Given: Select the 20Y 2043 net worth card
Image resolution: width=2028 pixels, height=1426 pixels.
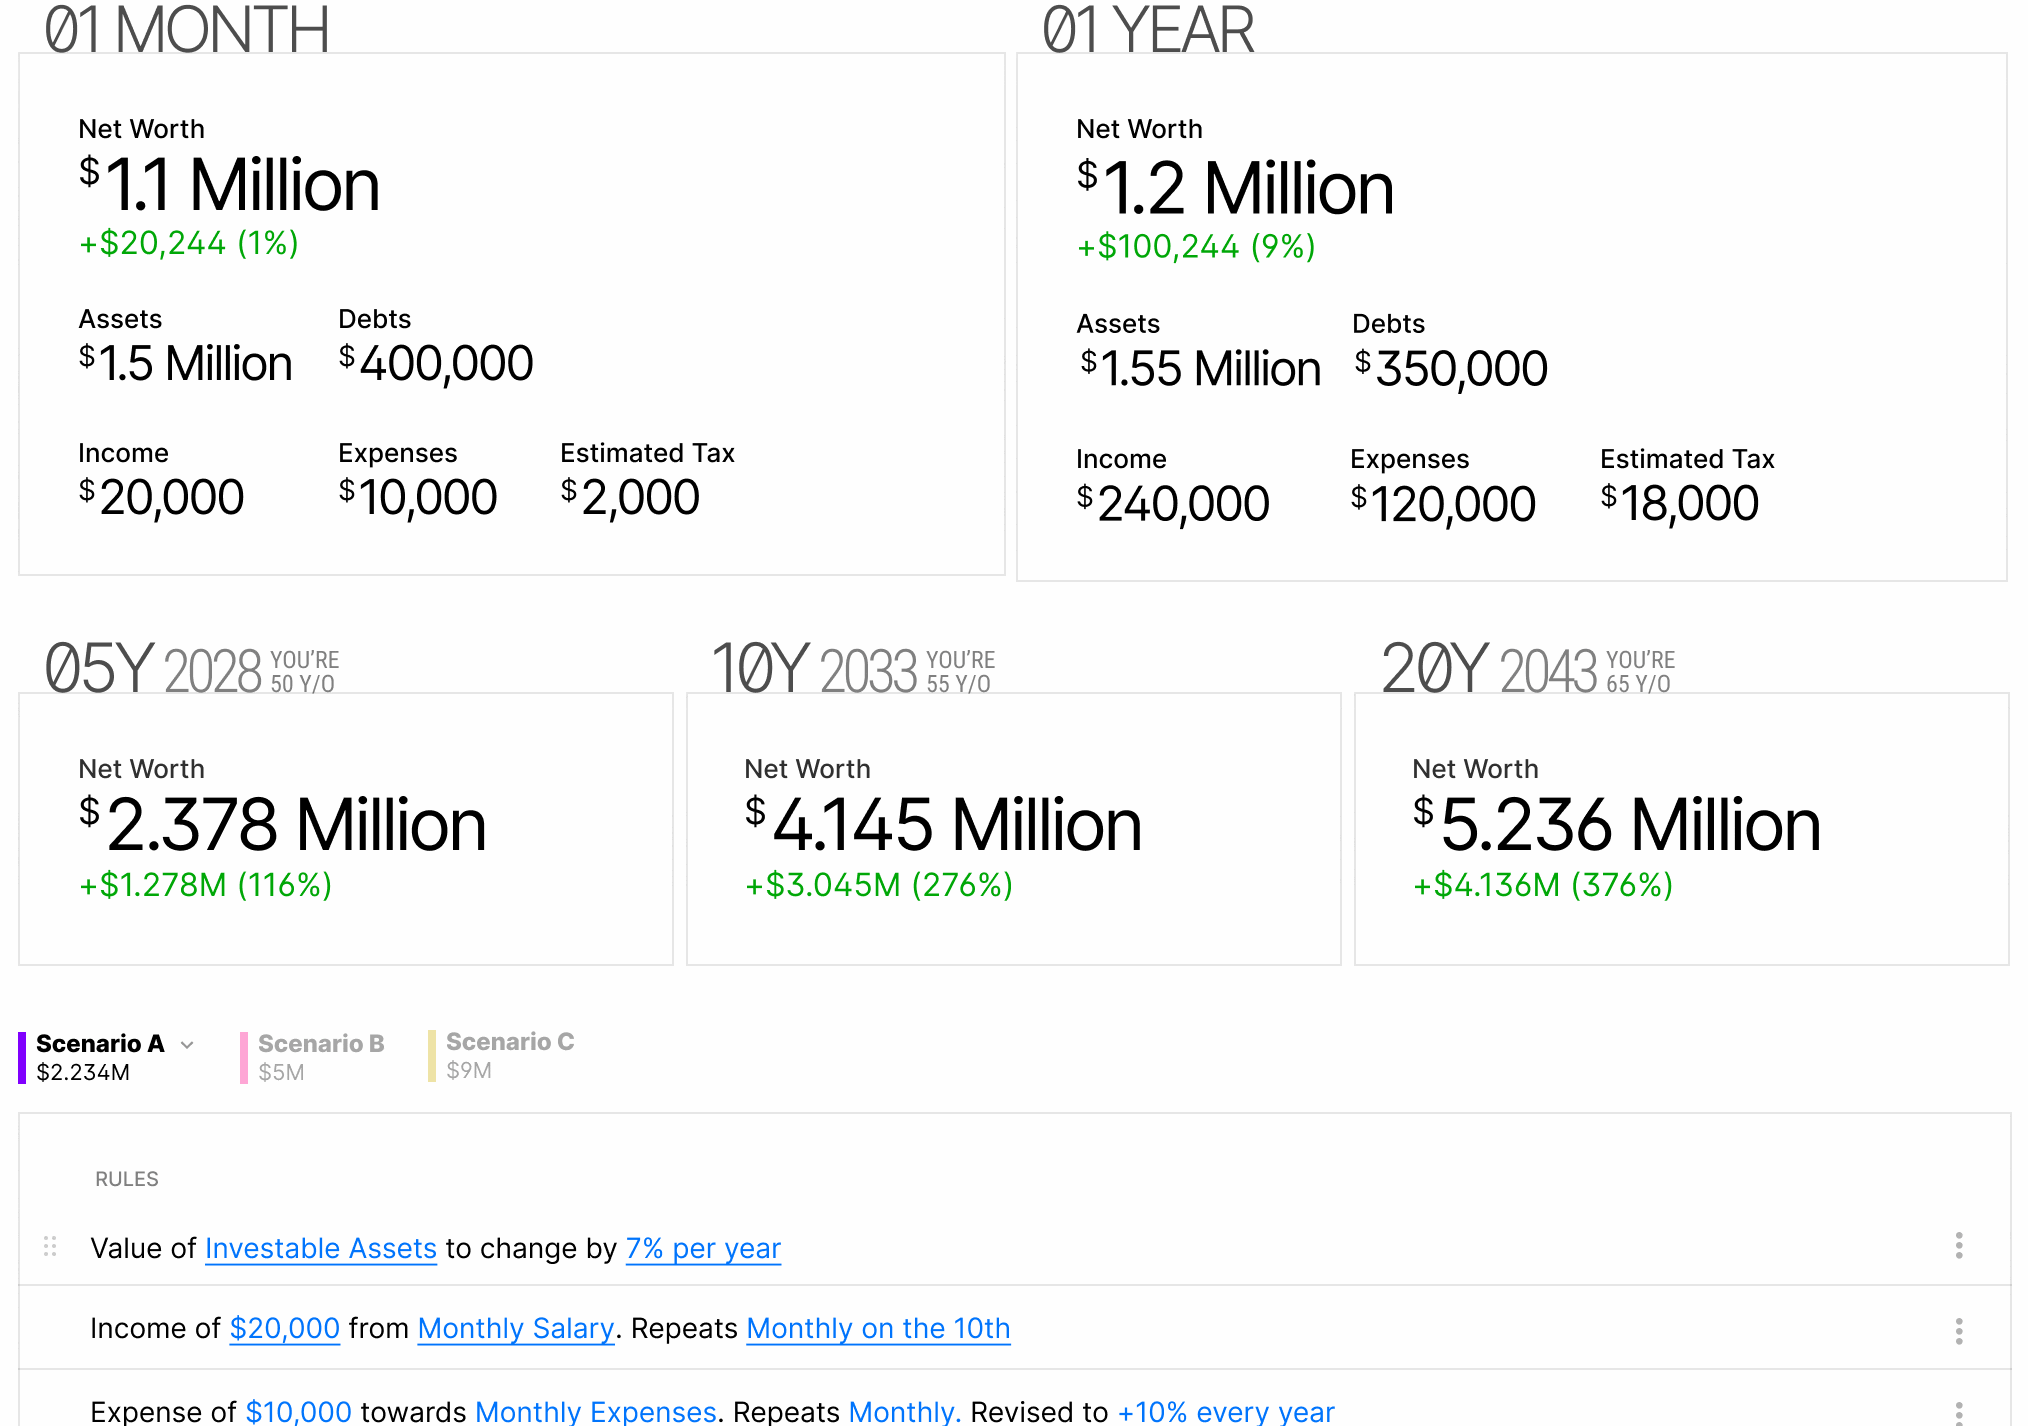Looking at the screenshot, I should coord(1682,828).
